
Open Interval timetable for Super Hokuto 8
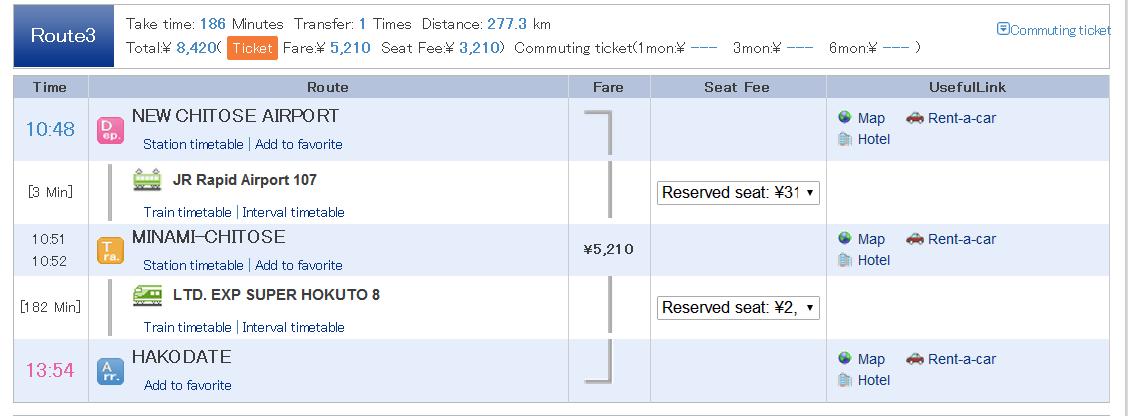[294, 327]
